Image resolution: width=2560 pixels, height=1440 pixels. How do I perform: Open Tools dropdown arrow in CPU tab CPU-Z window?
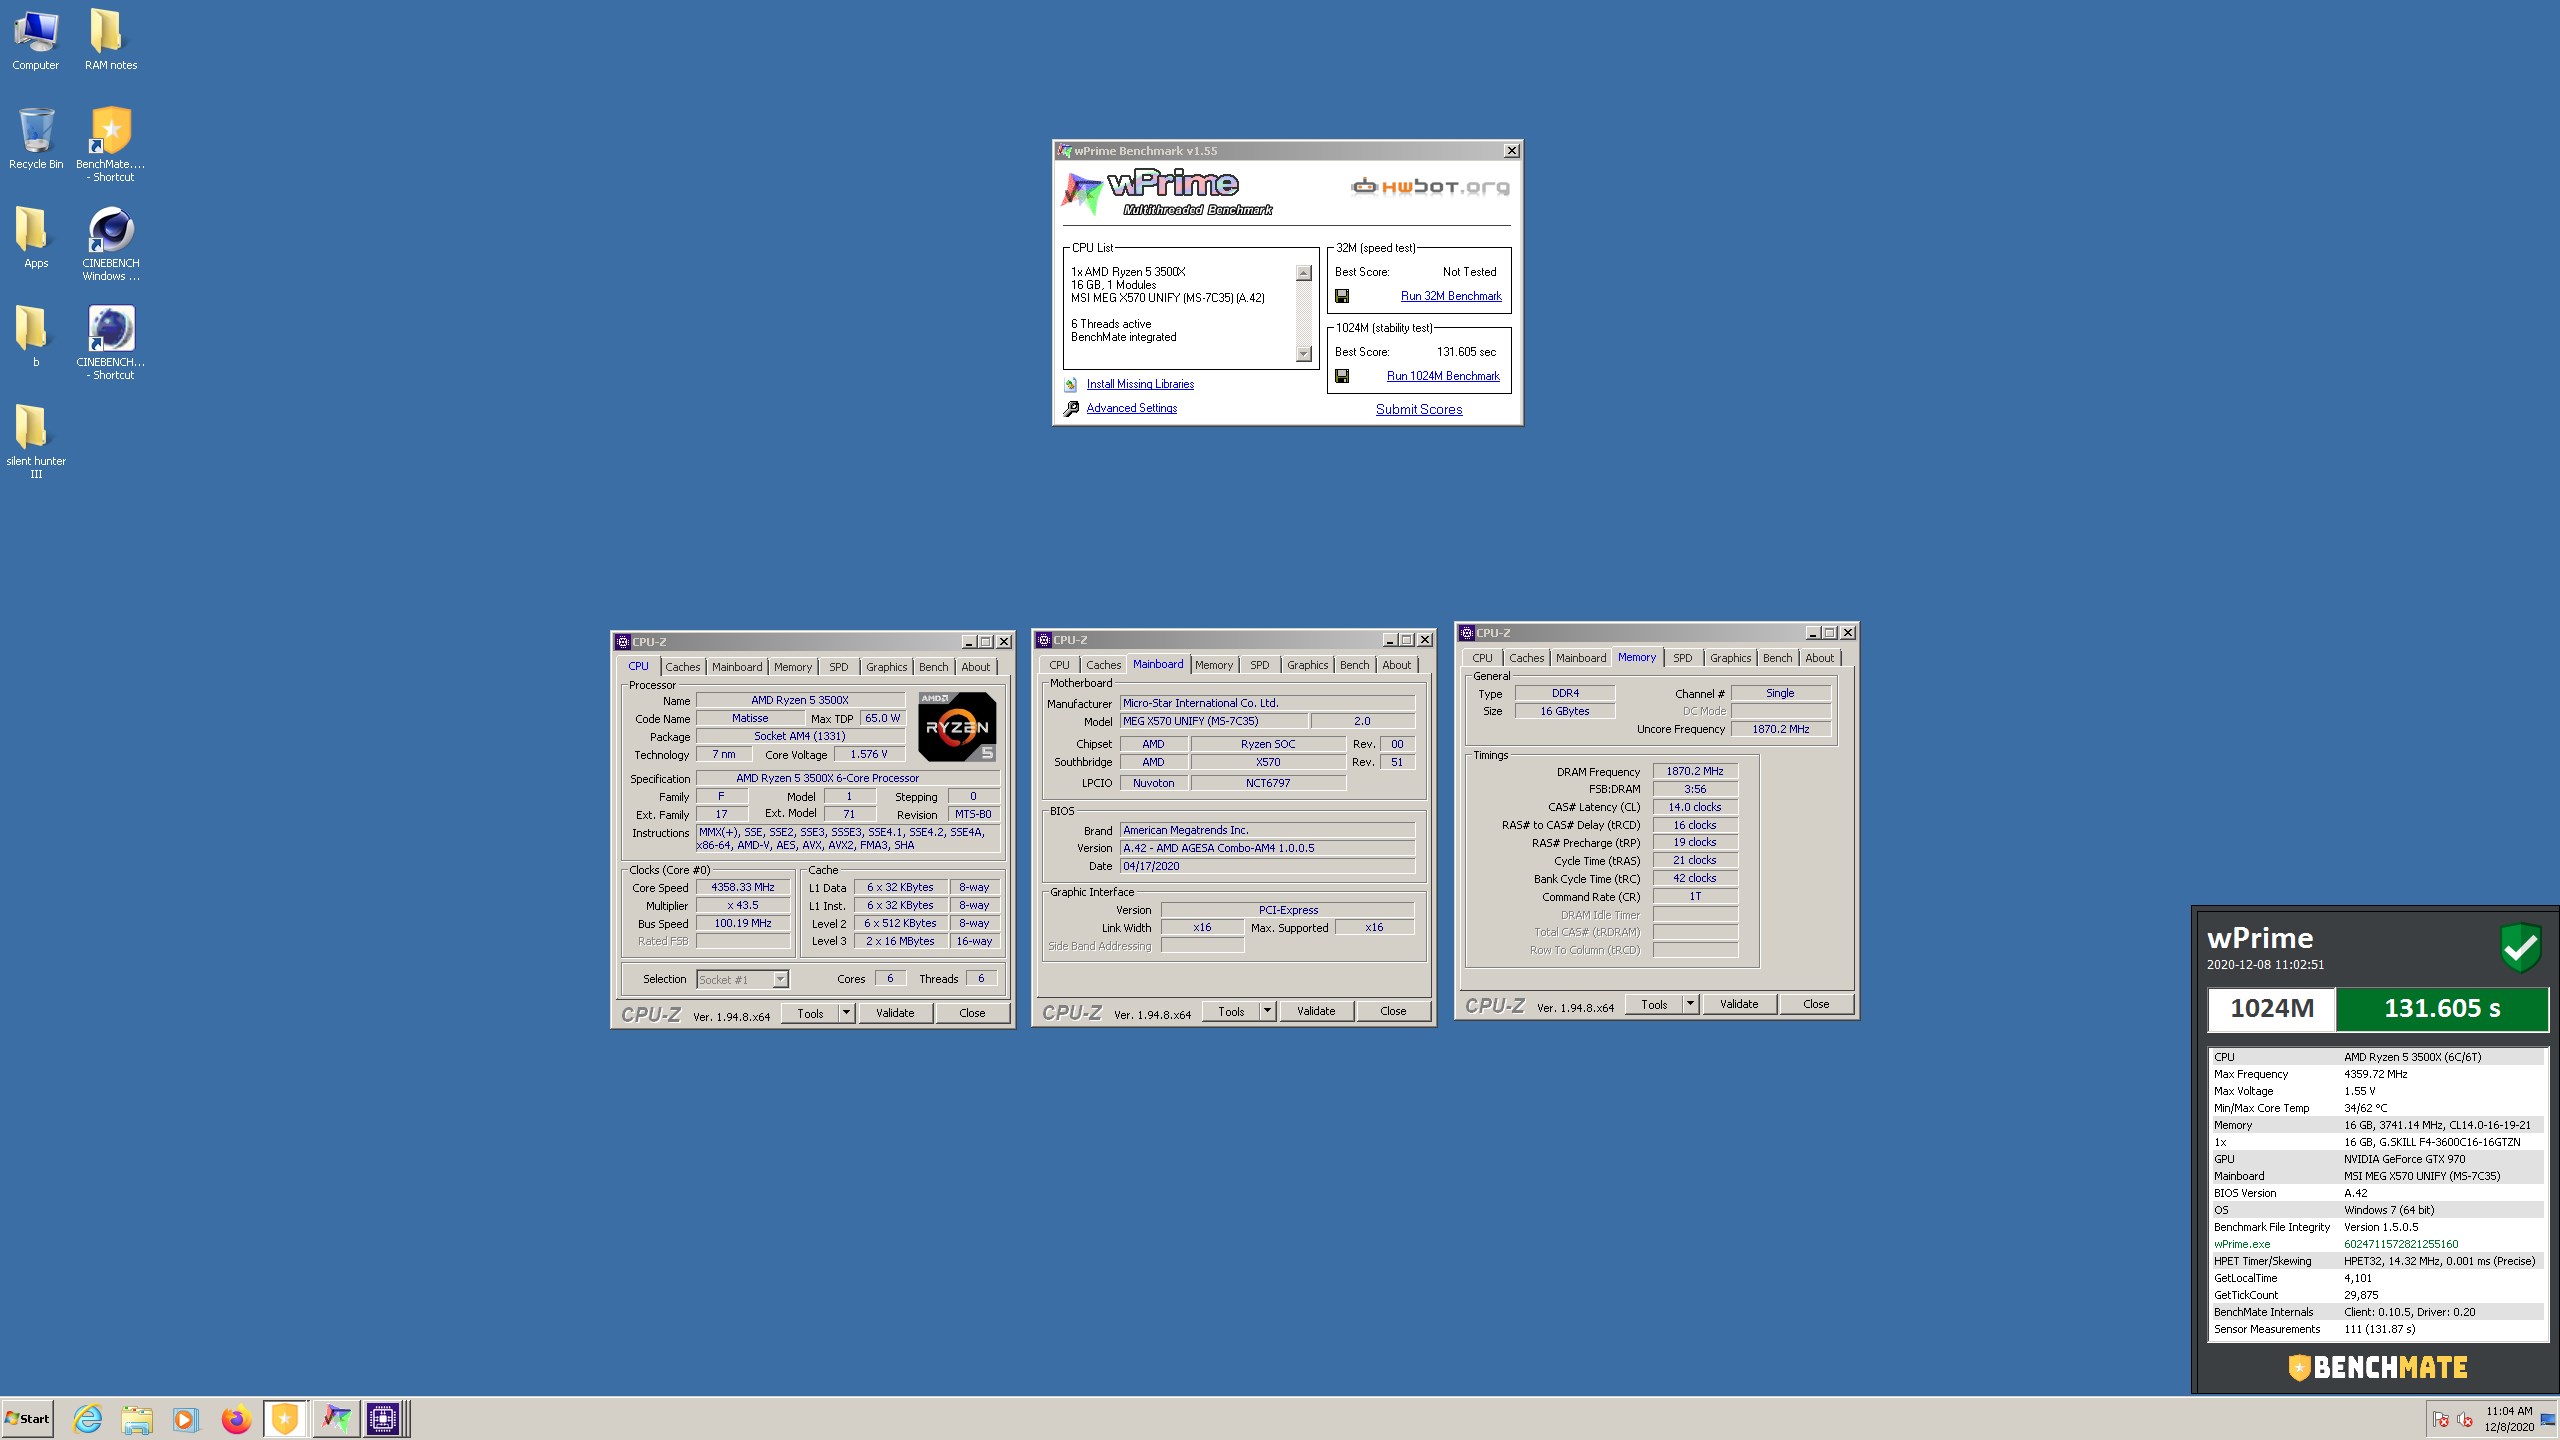846,1013
